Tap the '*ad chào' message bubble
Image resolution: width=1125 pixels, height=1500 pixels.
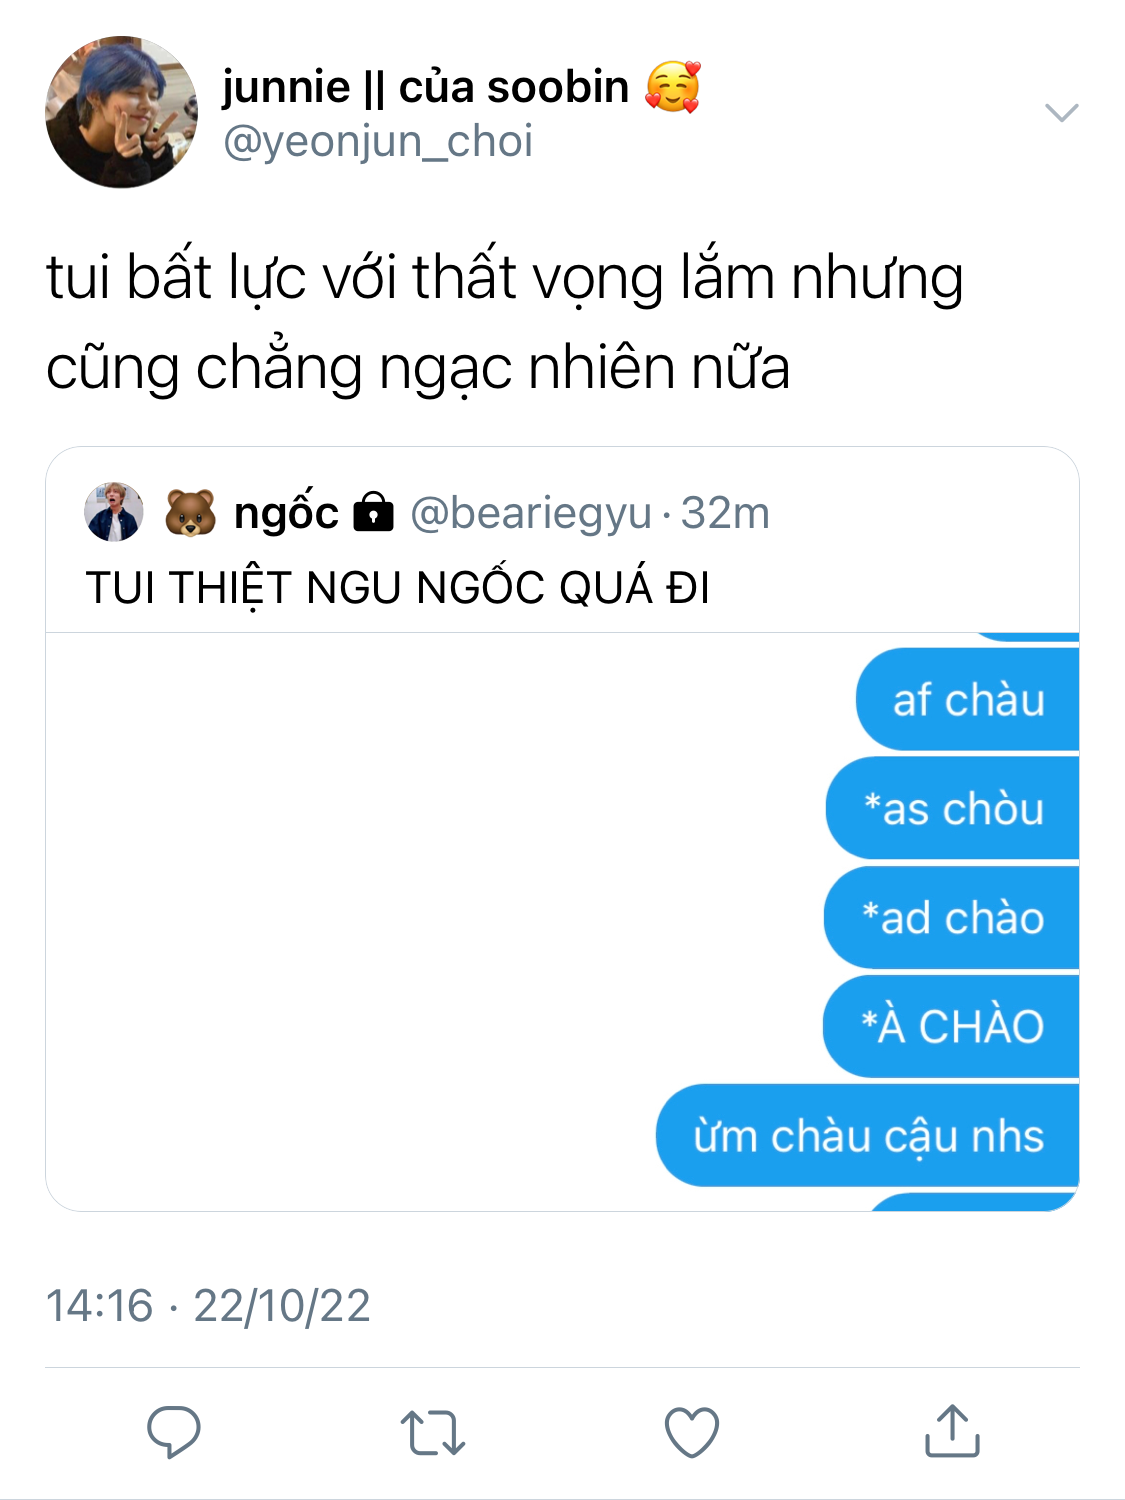pyautogui.click(x=951, y=917)
